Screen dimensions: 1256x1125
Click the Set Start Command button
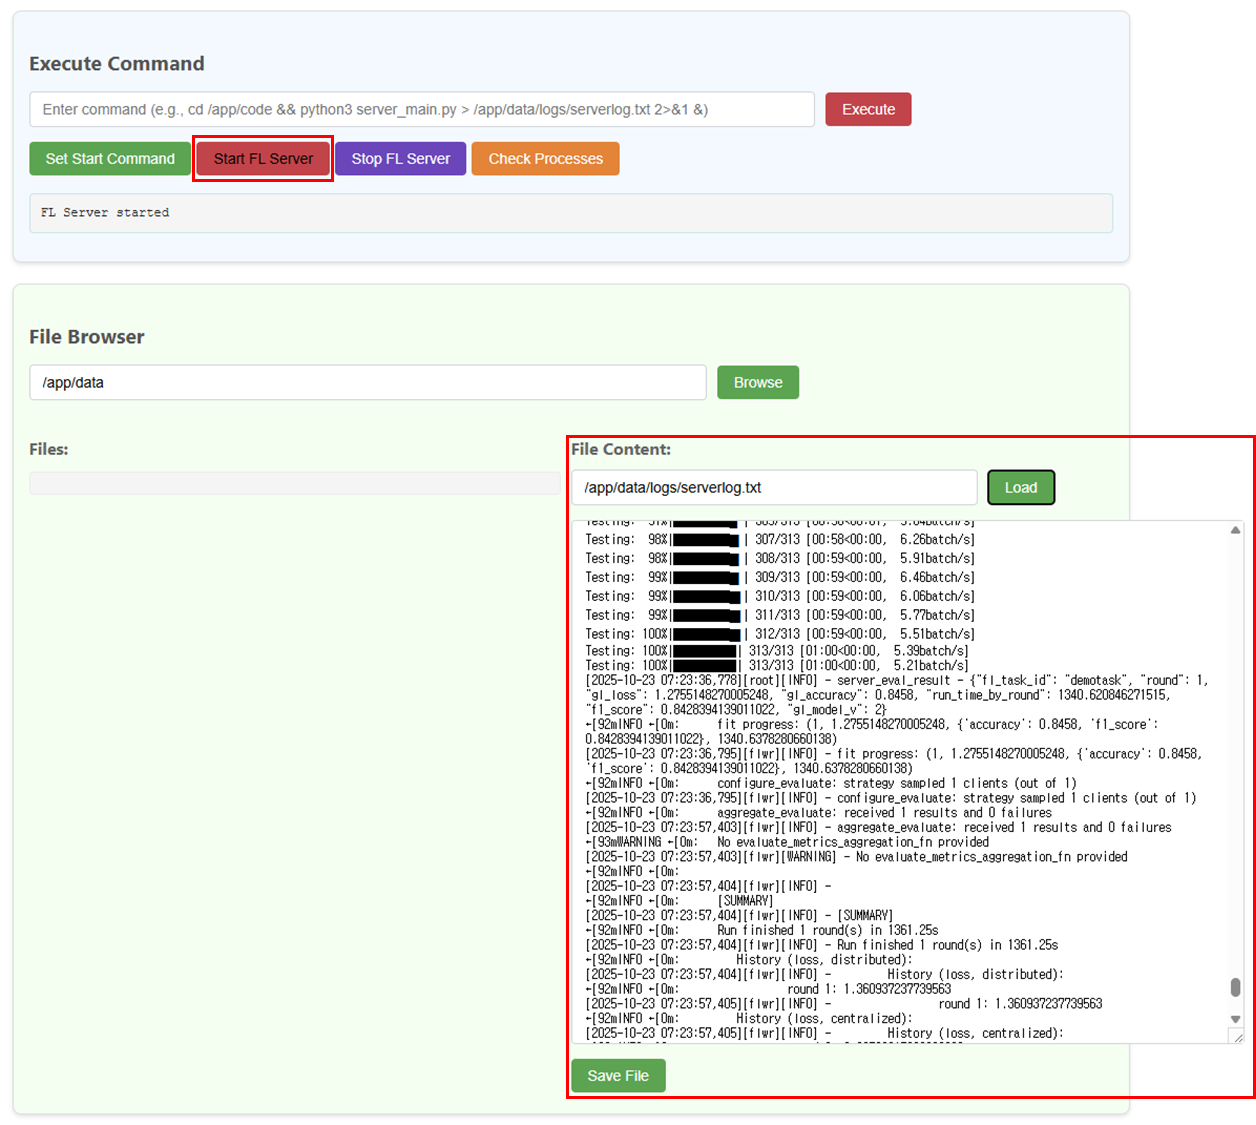click(x=110, y=159)
